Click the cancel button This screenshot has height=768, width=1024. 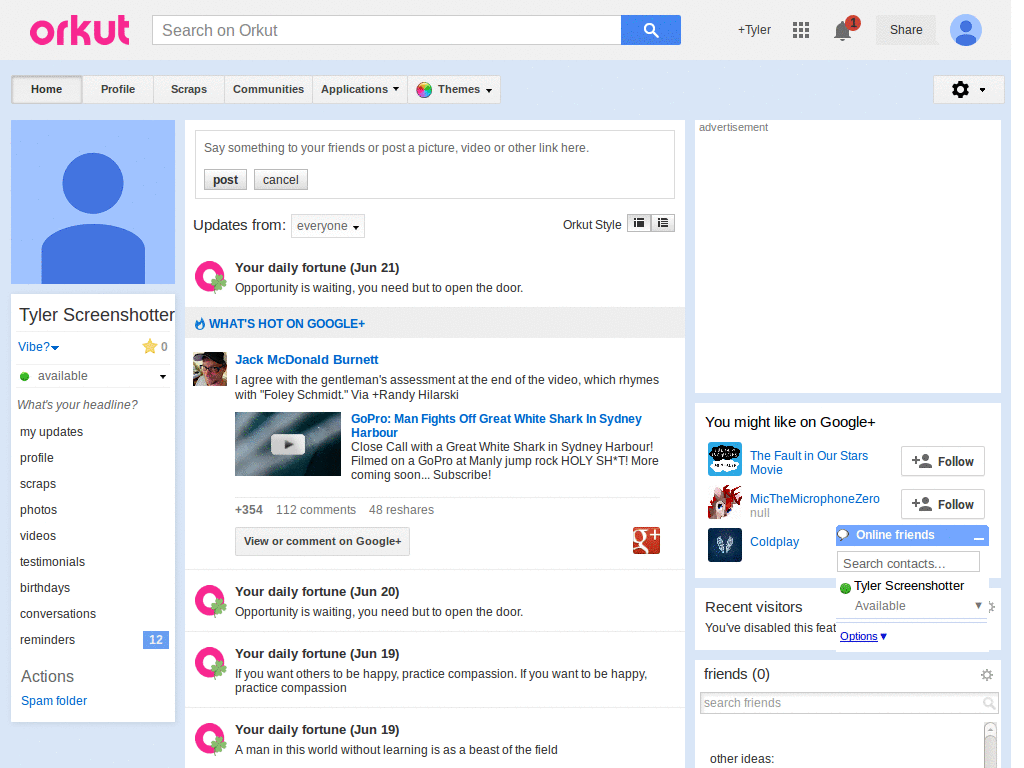281,180
